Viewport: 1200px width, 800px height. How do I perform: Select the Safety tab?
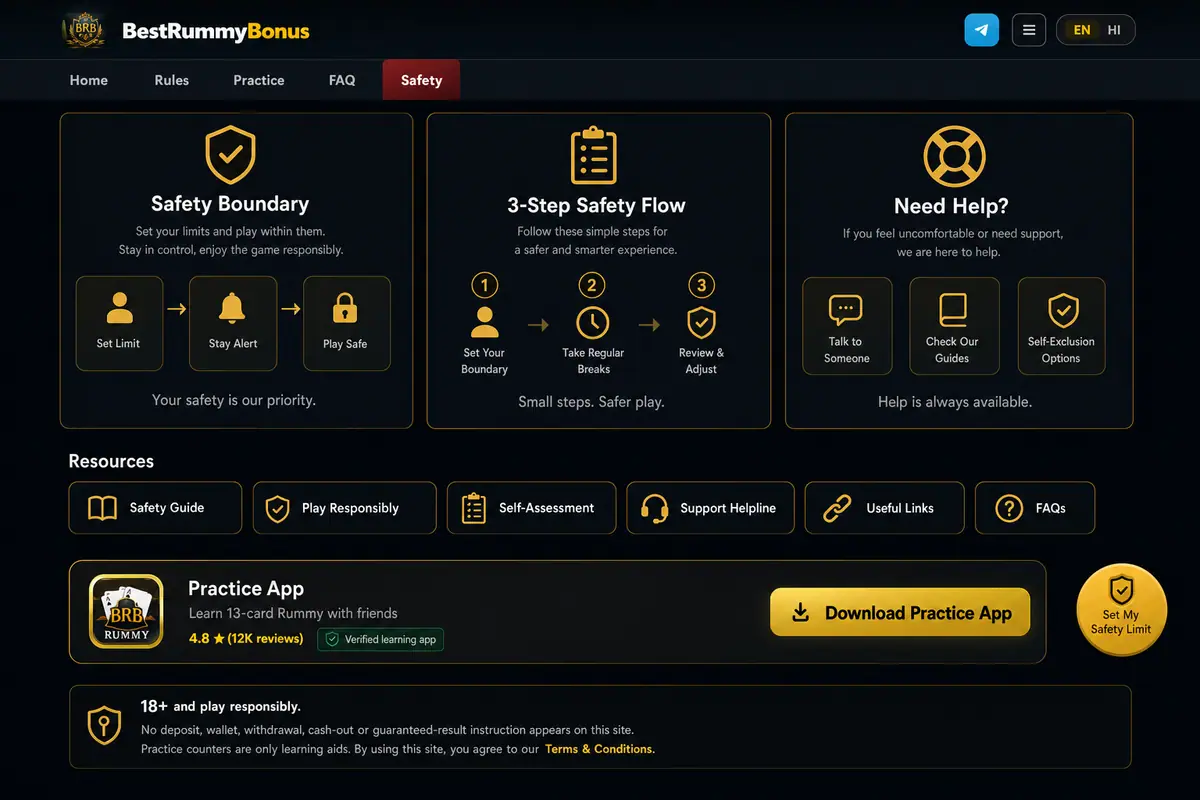(421, 80)
